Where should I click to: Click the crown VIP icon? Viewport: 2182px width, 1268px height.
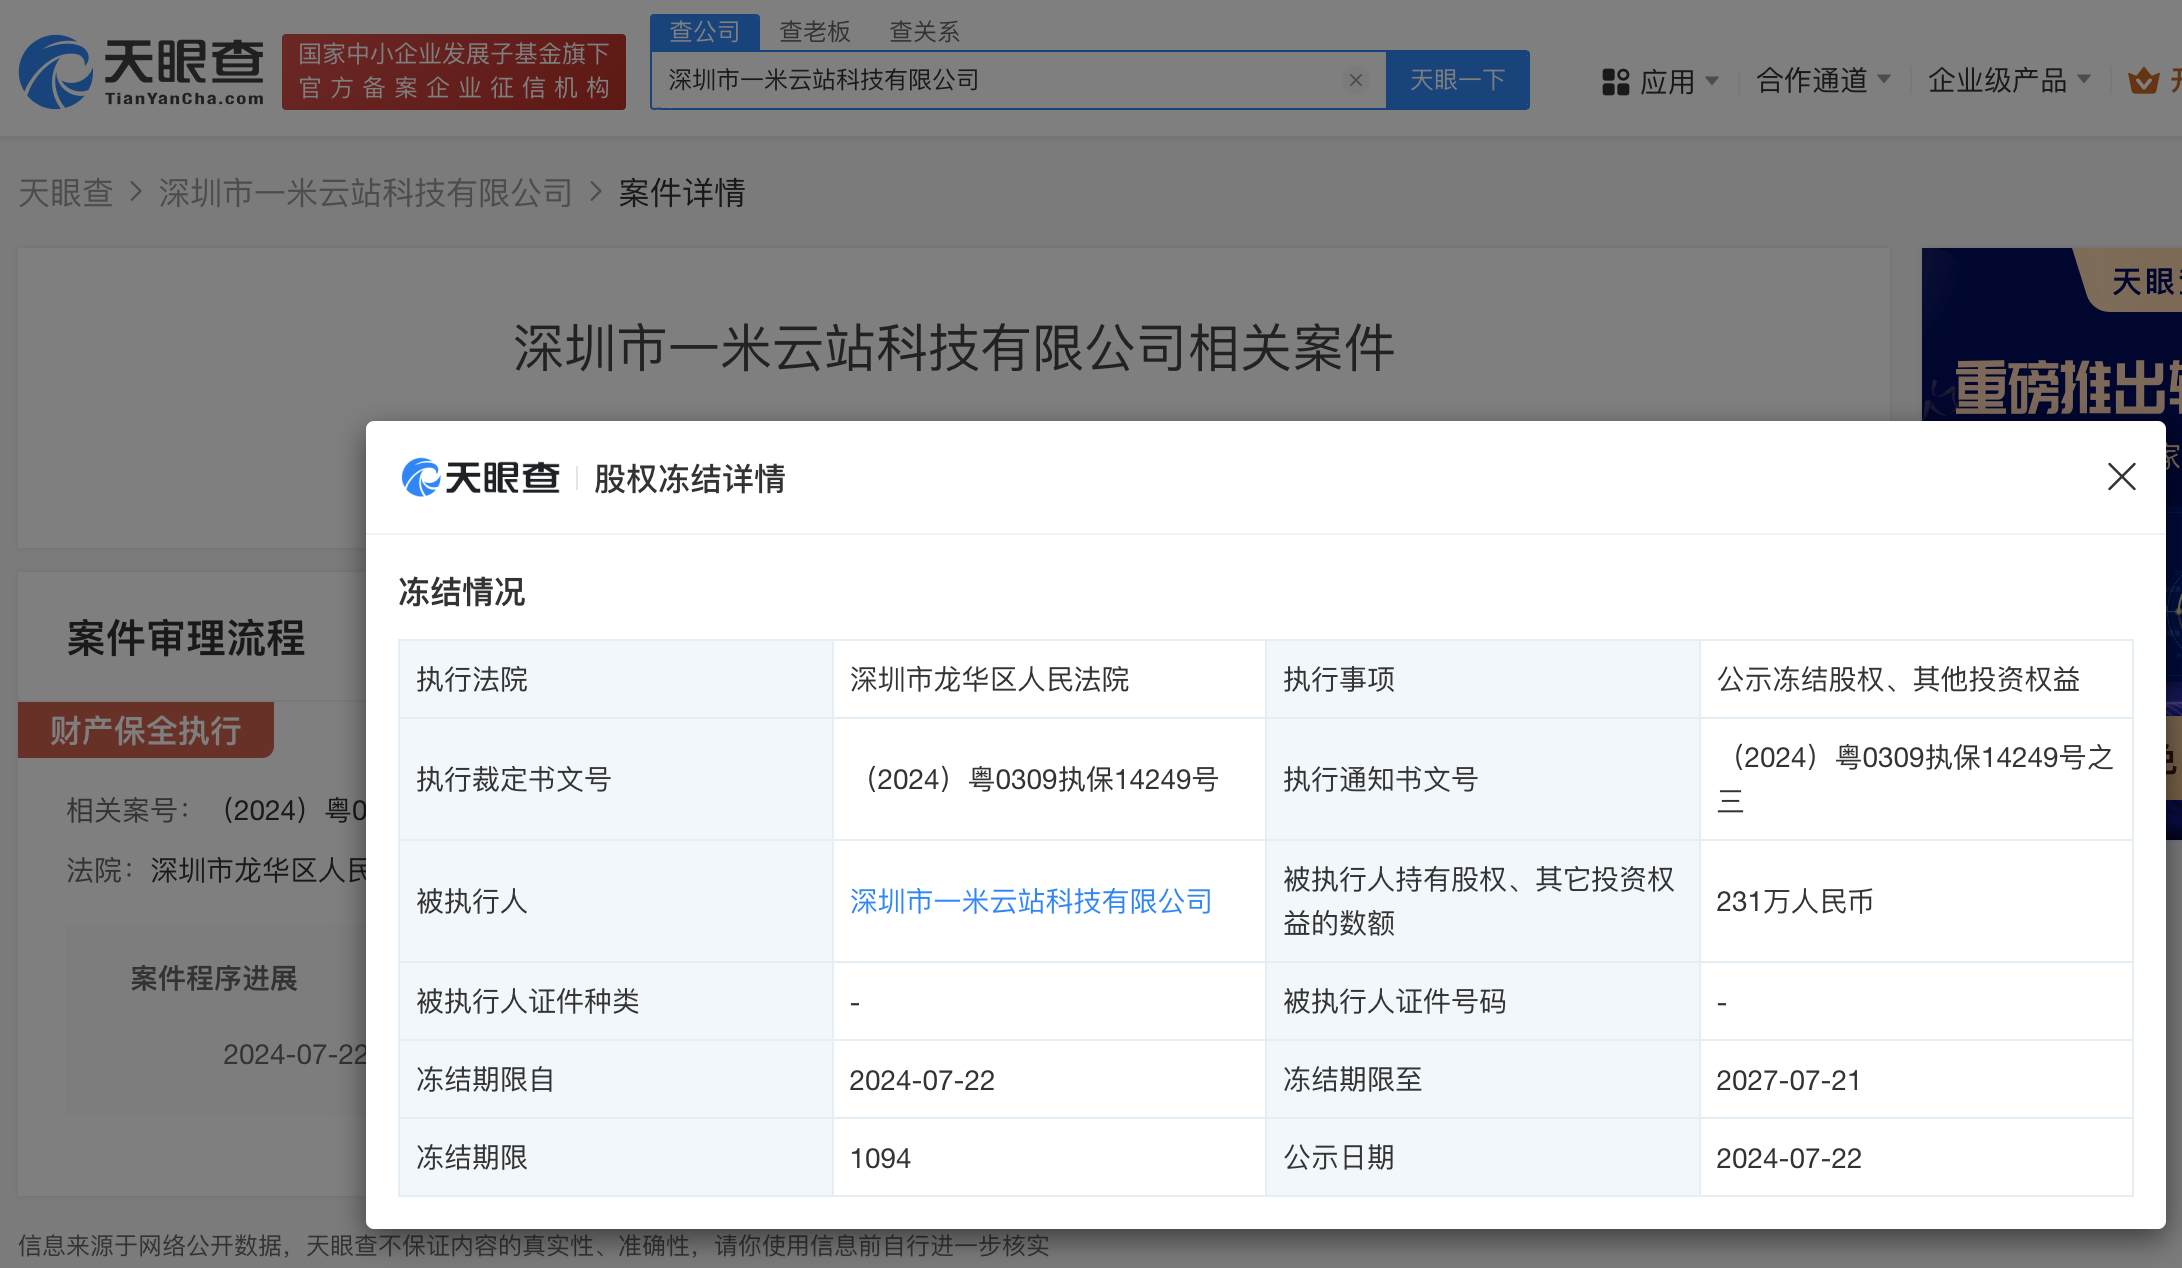2143,81
